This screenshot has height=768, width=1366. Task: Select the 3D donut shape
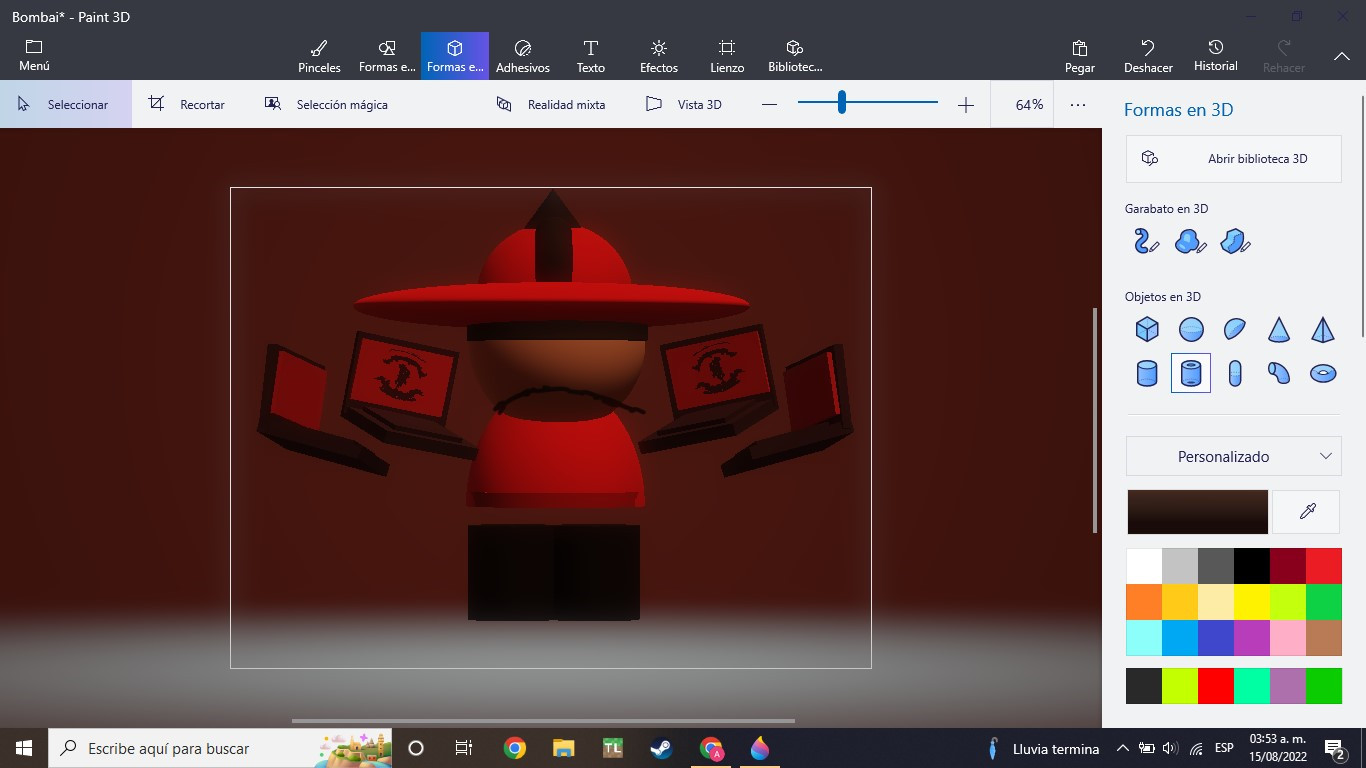pos(1322,373)
